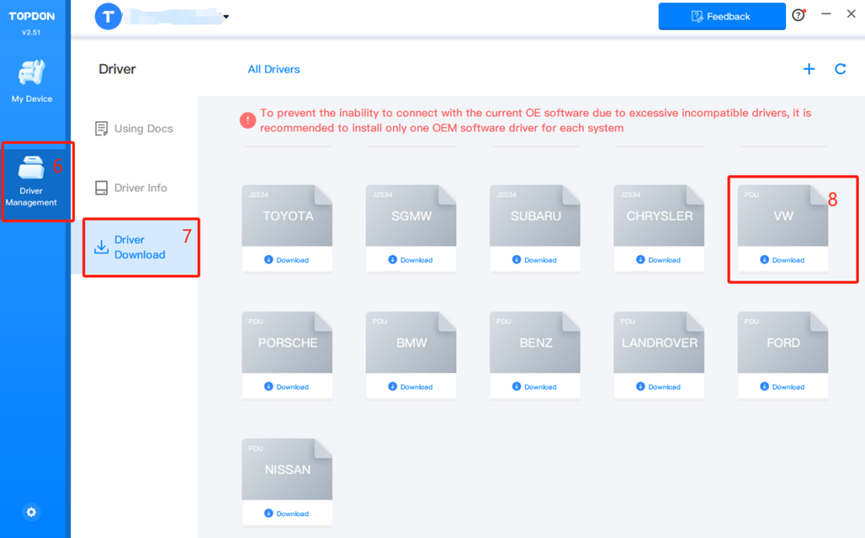Click the round T account avatar
The width and height of the screenshot is (865, 538).
point(108,17)
